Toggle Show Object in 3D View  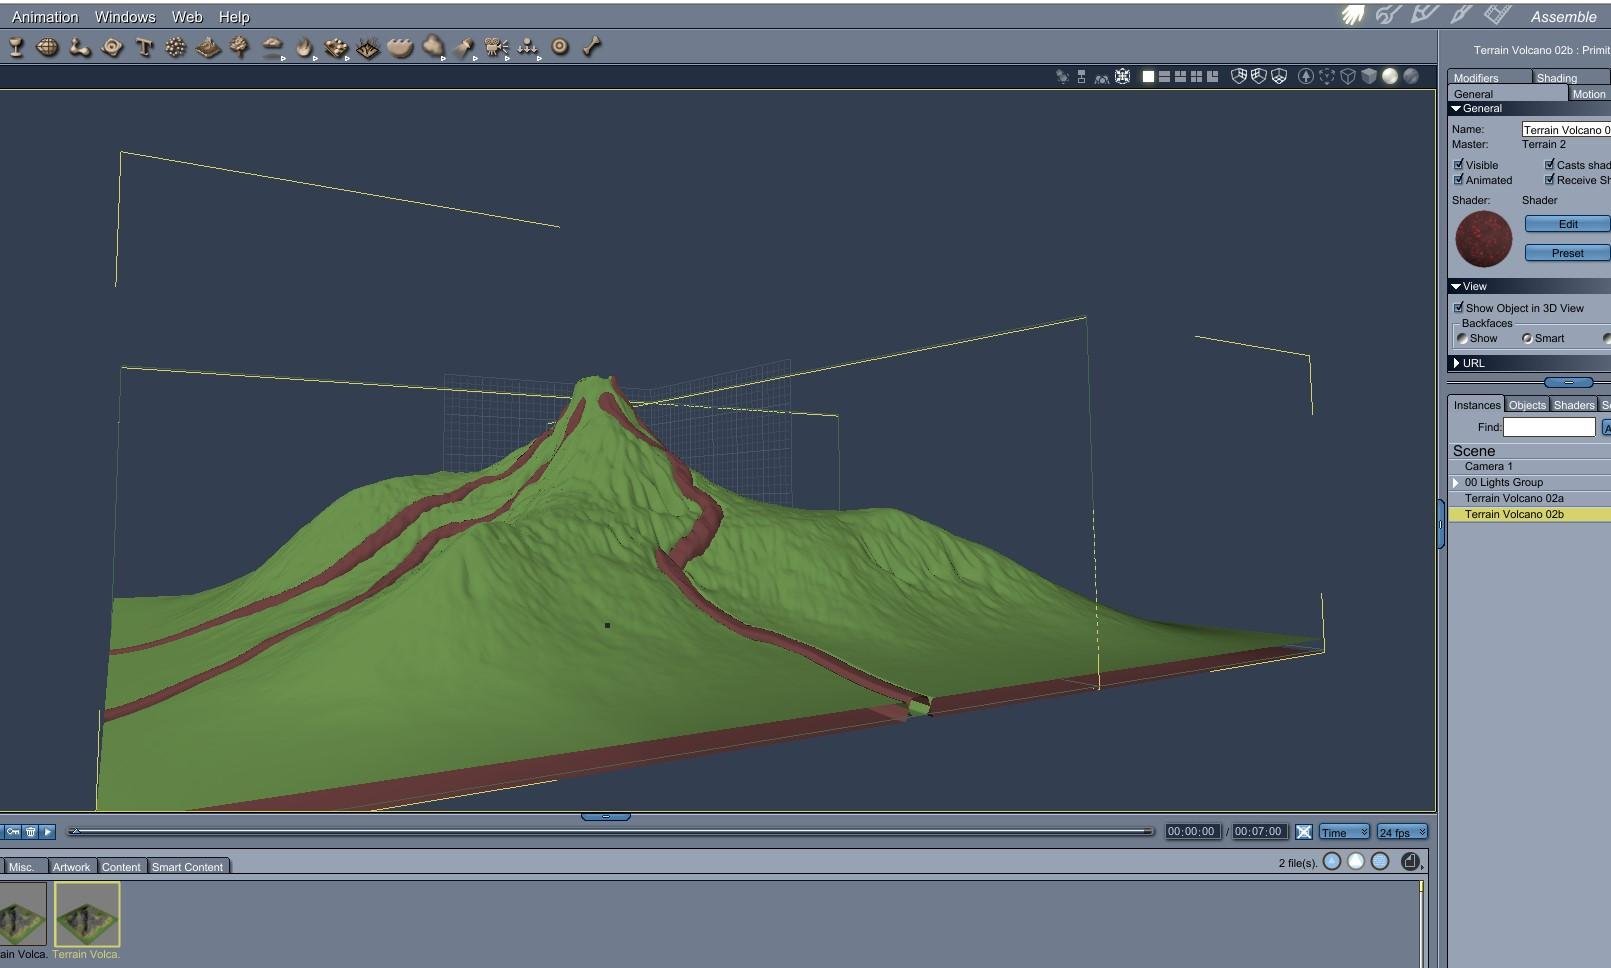1459,308
